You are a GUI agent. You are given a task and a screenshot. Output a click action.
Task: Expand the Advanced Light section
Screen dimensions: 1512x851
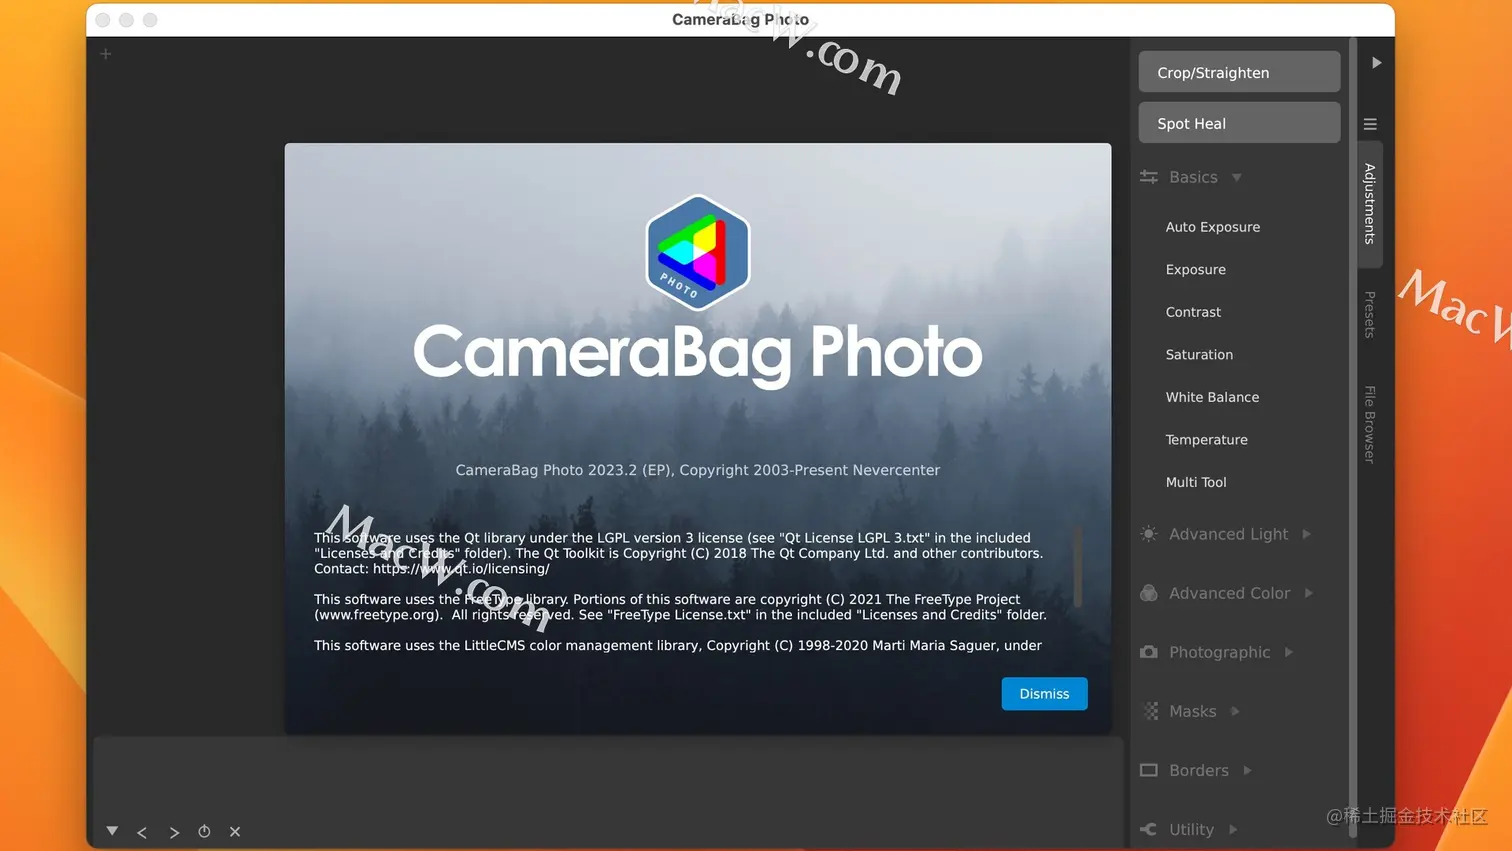click(x=1306, y=534)
